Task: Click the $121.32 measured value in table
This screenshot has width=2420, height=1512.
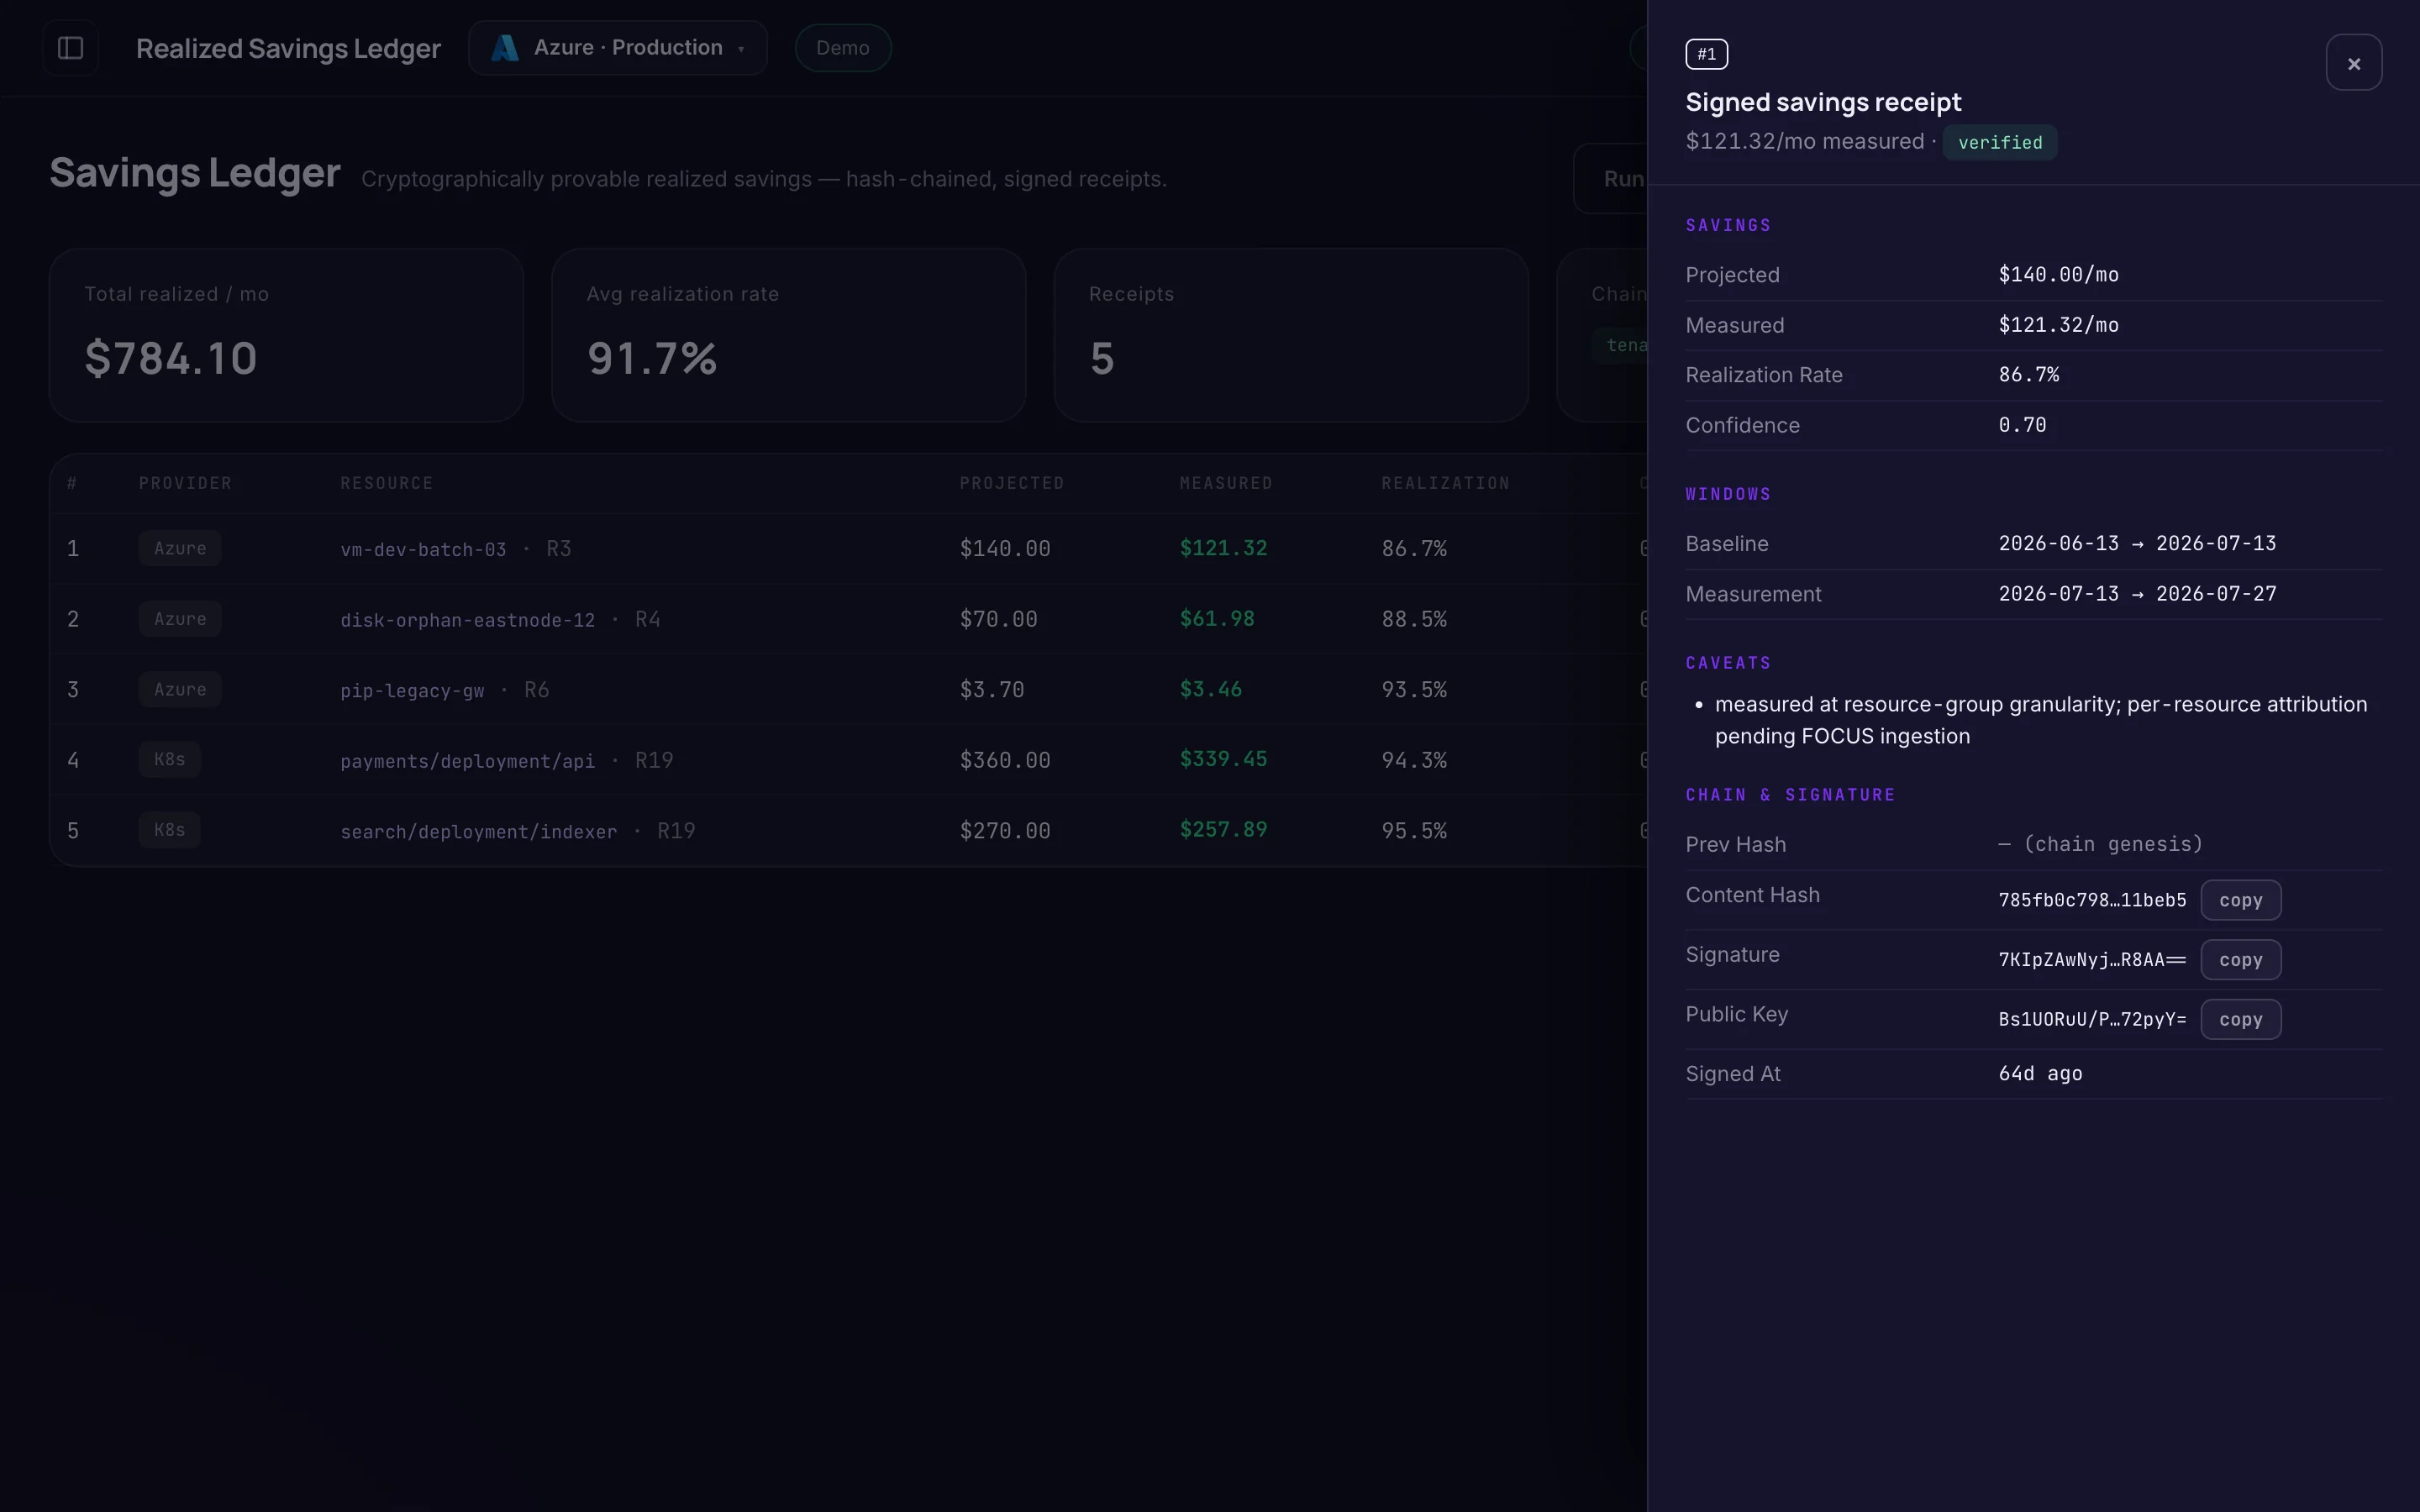Action: click(x=1223, y=548)
